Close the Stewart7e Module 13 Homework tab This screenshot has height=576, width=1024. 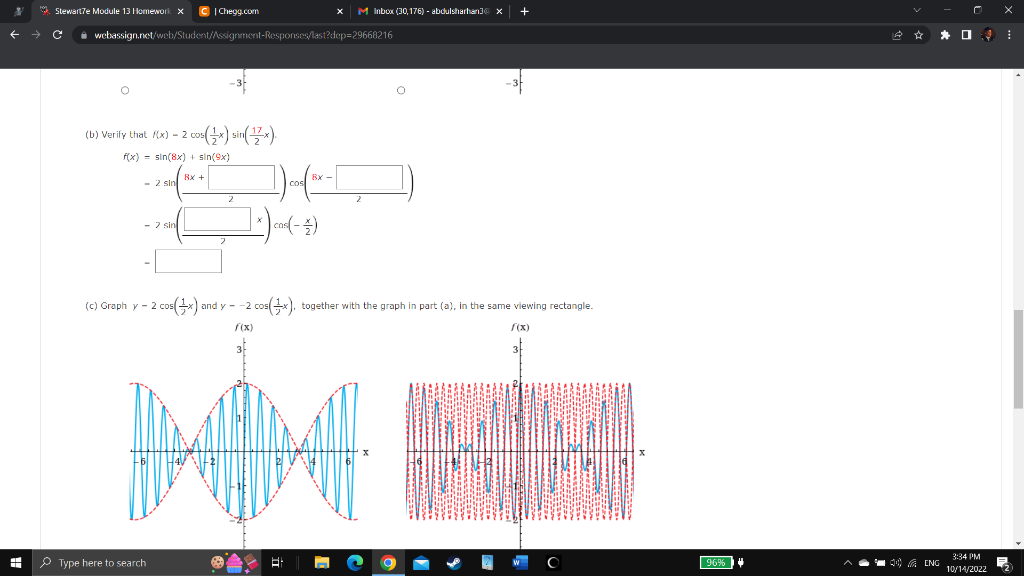pyautogui.click(x=181, y=11)
